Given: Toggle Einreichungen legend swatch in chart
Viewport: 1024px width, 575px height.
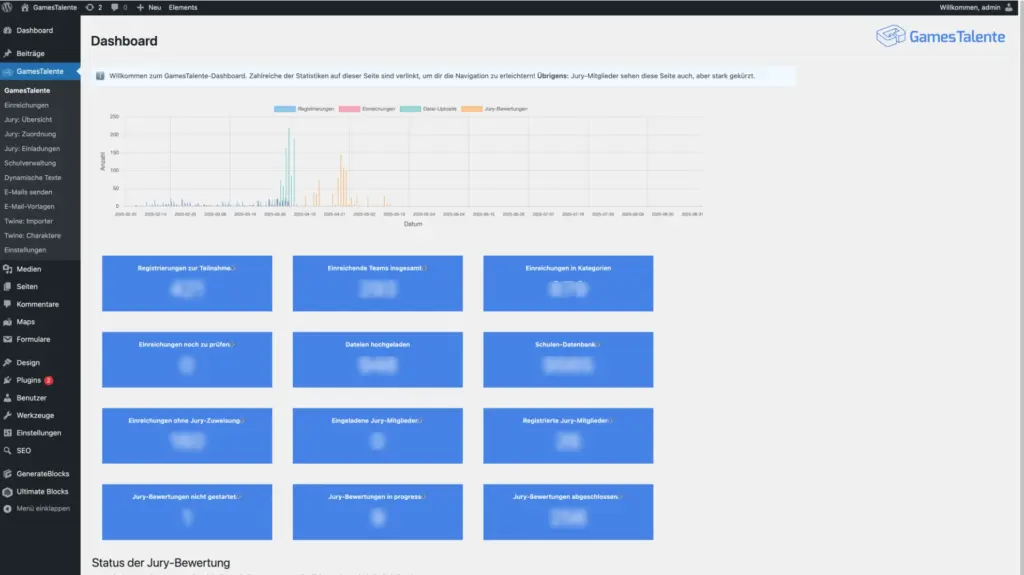Looking at the screenshot, I should 349,108.
